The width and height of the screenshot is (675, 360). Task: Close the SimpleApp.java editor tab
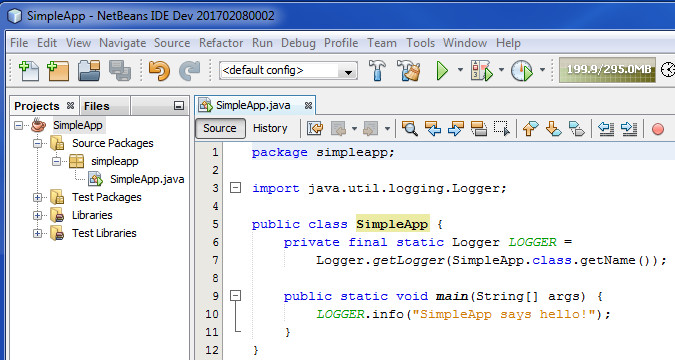(x=308, y=106)
